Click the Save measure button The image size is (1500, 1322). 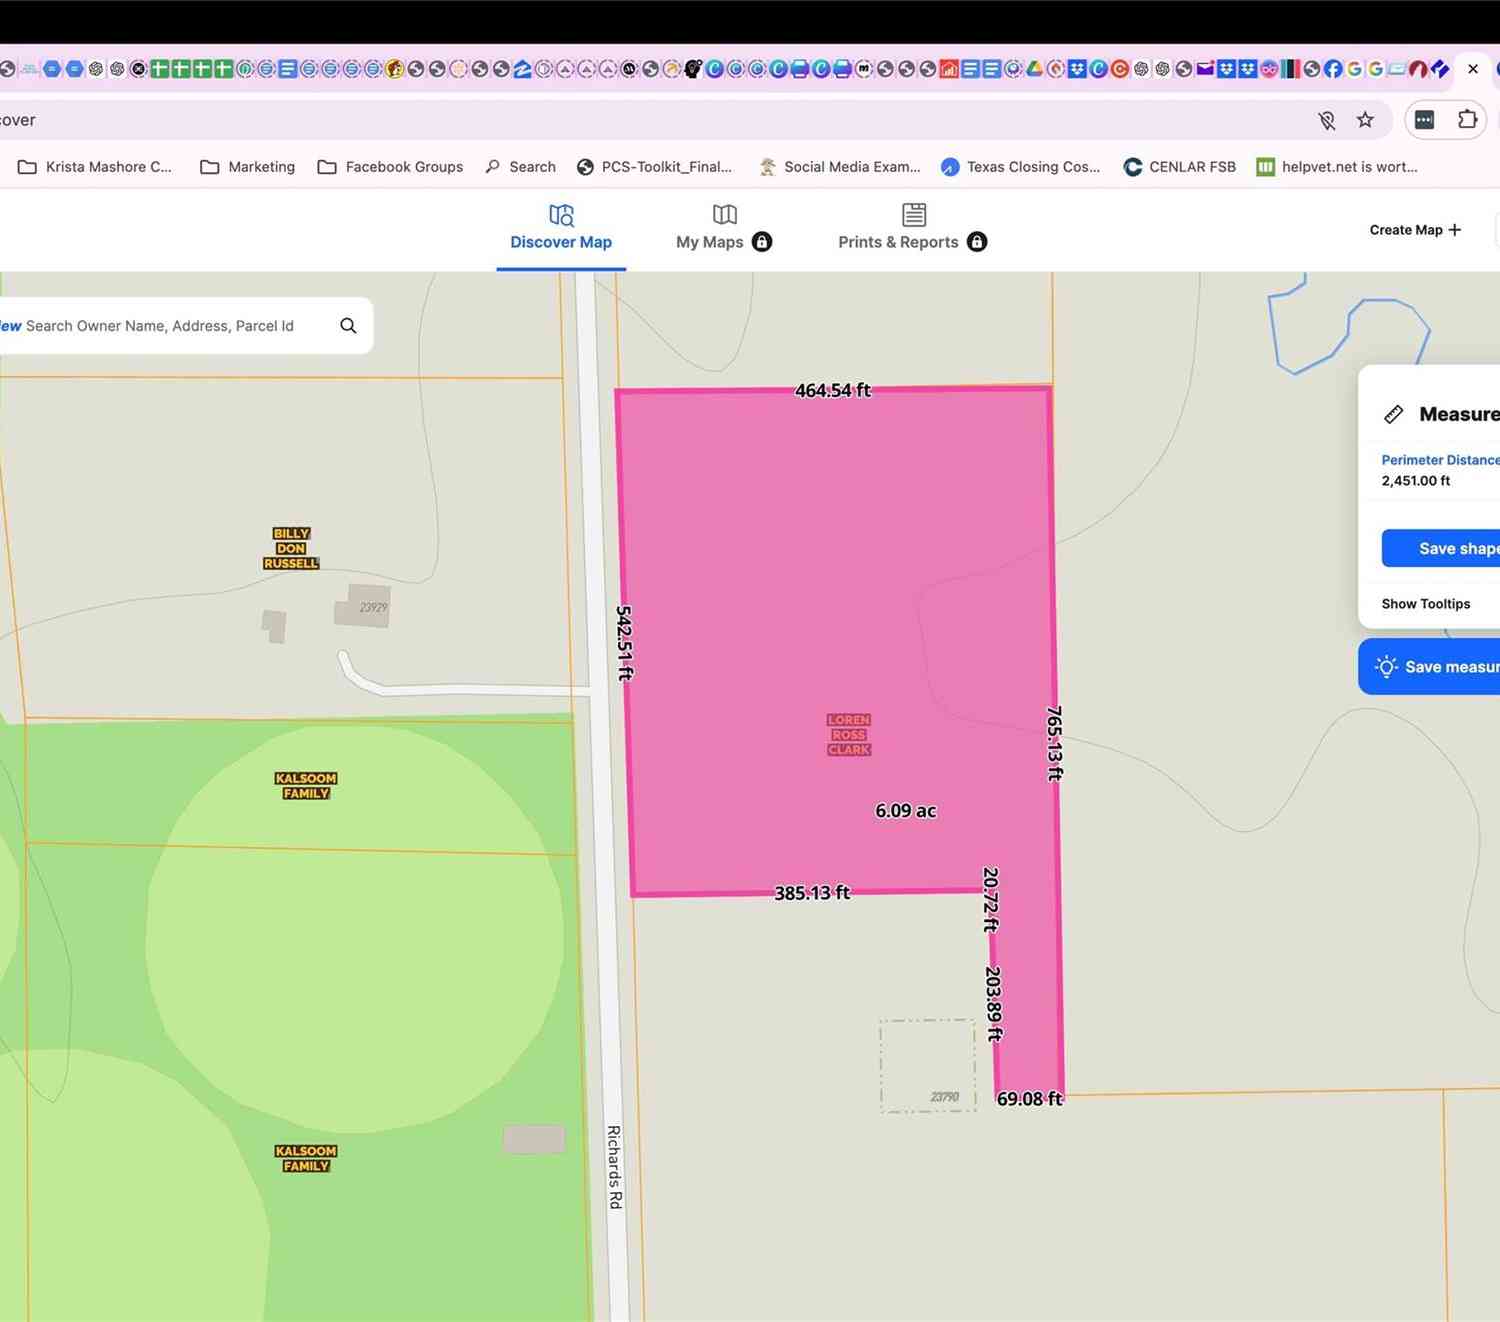(1429, 667)
